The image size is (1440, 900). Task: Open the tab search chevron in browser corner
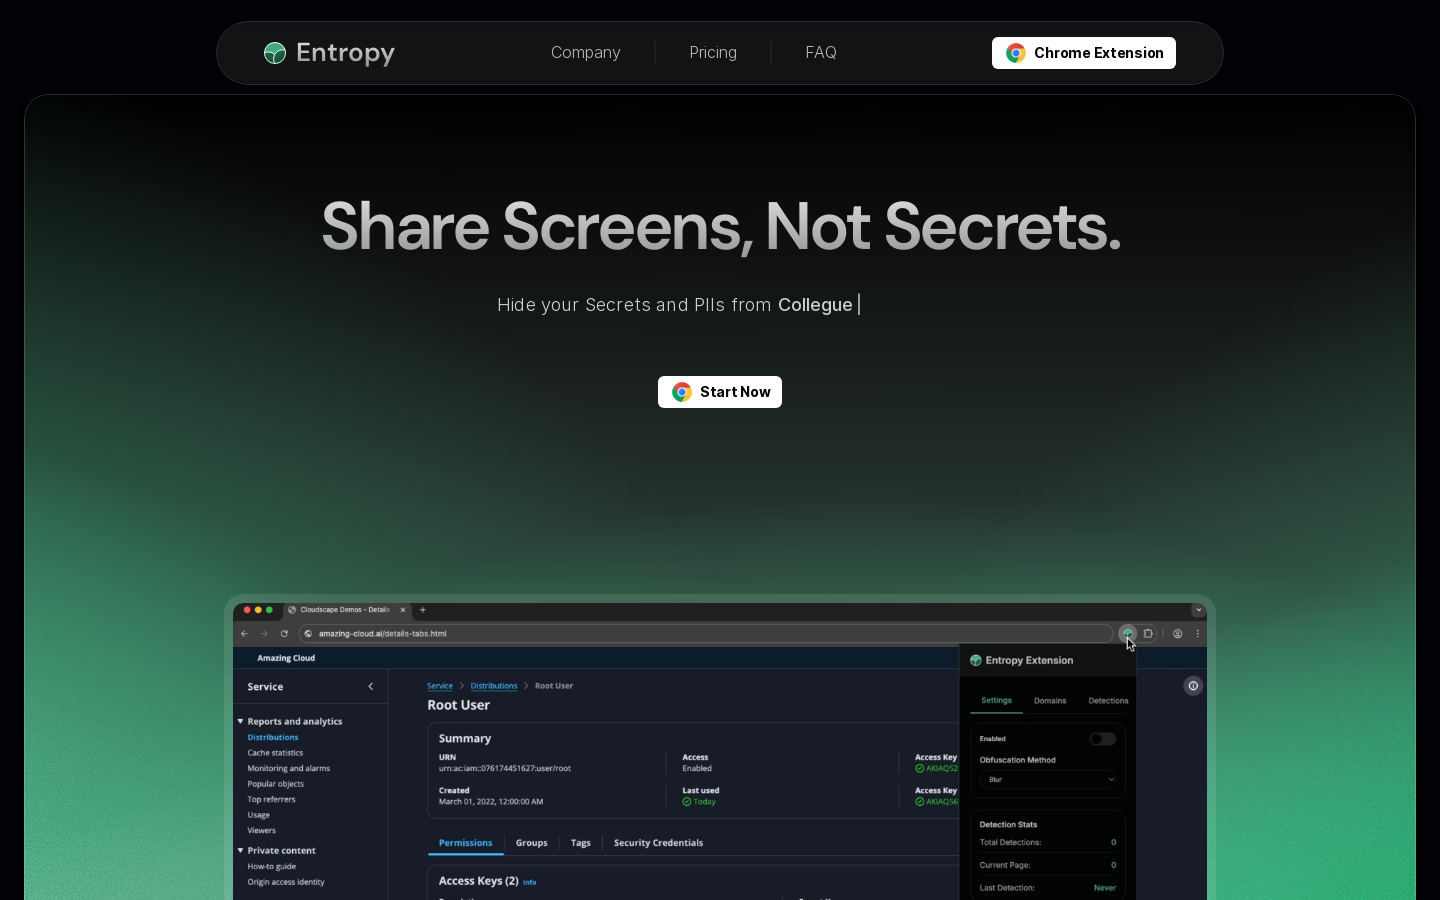1198,610
